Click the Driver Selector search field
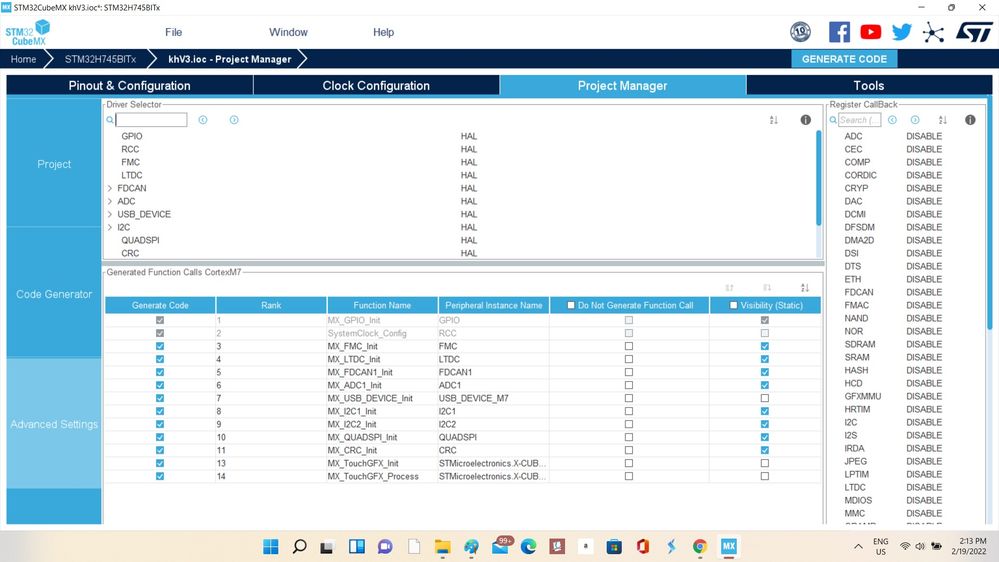This screenshot has width=999, height=562. click(151, 120)
